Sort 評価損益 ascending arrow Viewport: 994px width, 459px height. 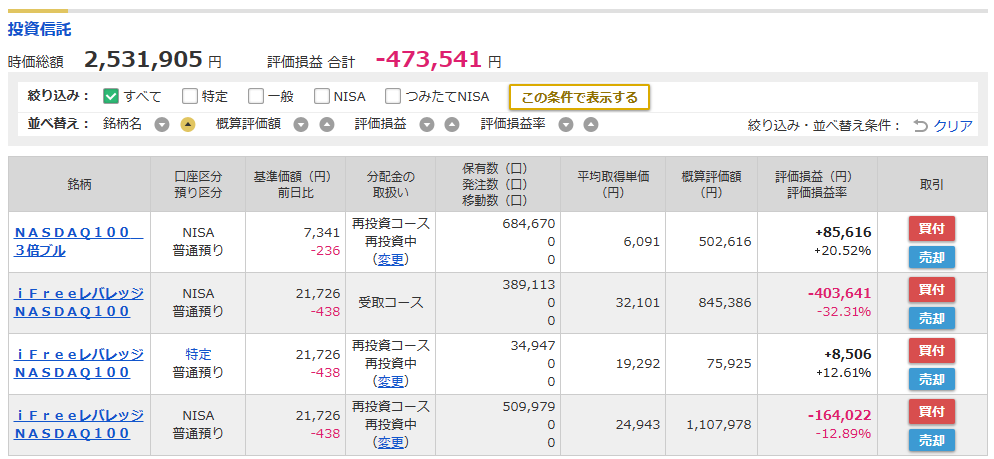pos(451,125)
